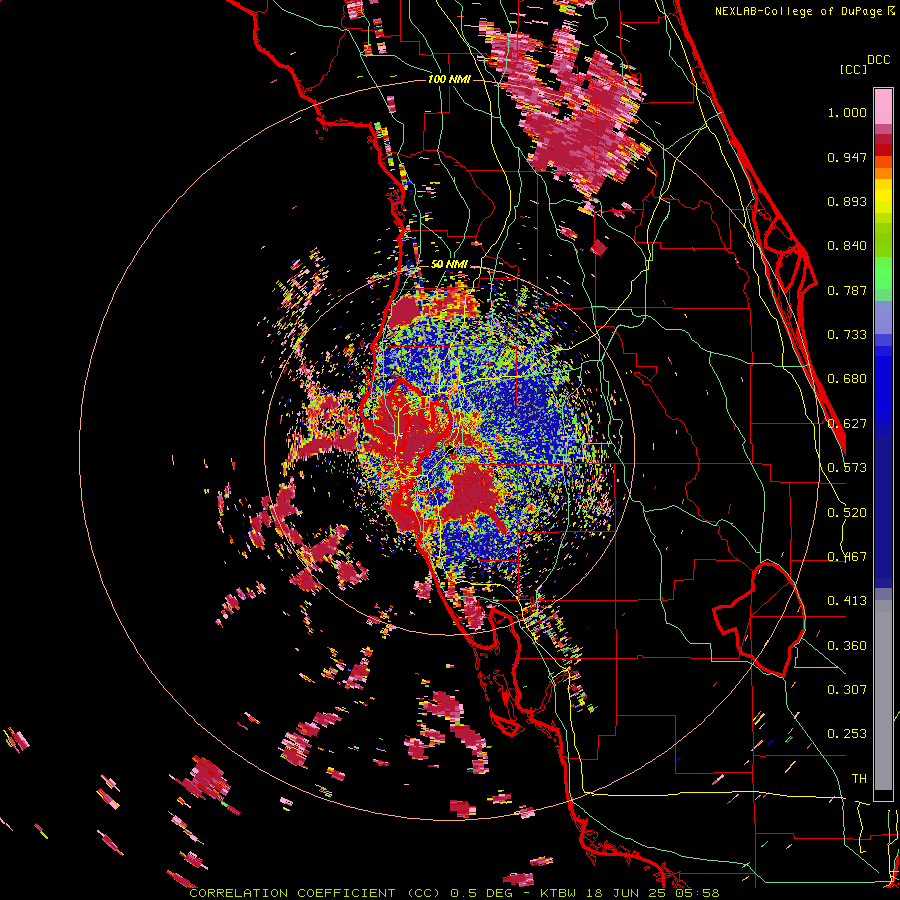Pick the bright green band of color scale
Image resolution: width=900 pixels, height=900 pixels.
point(883,273)
